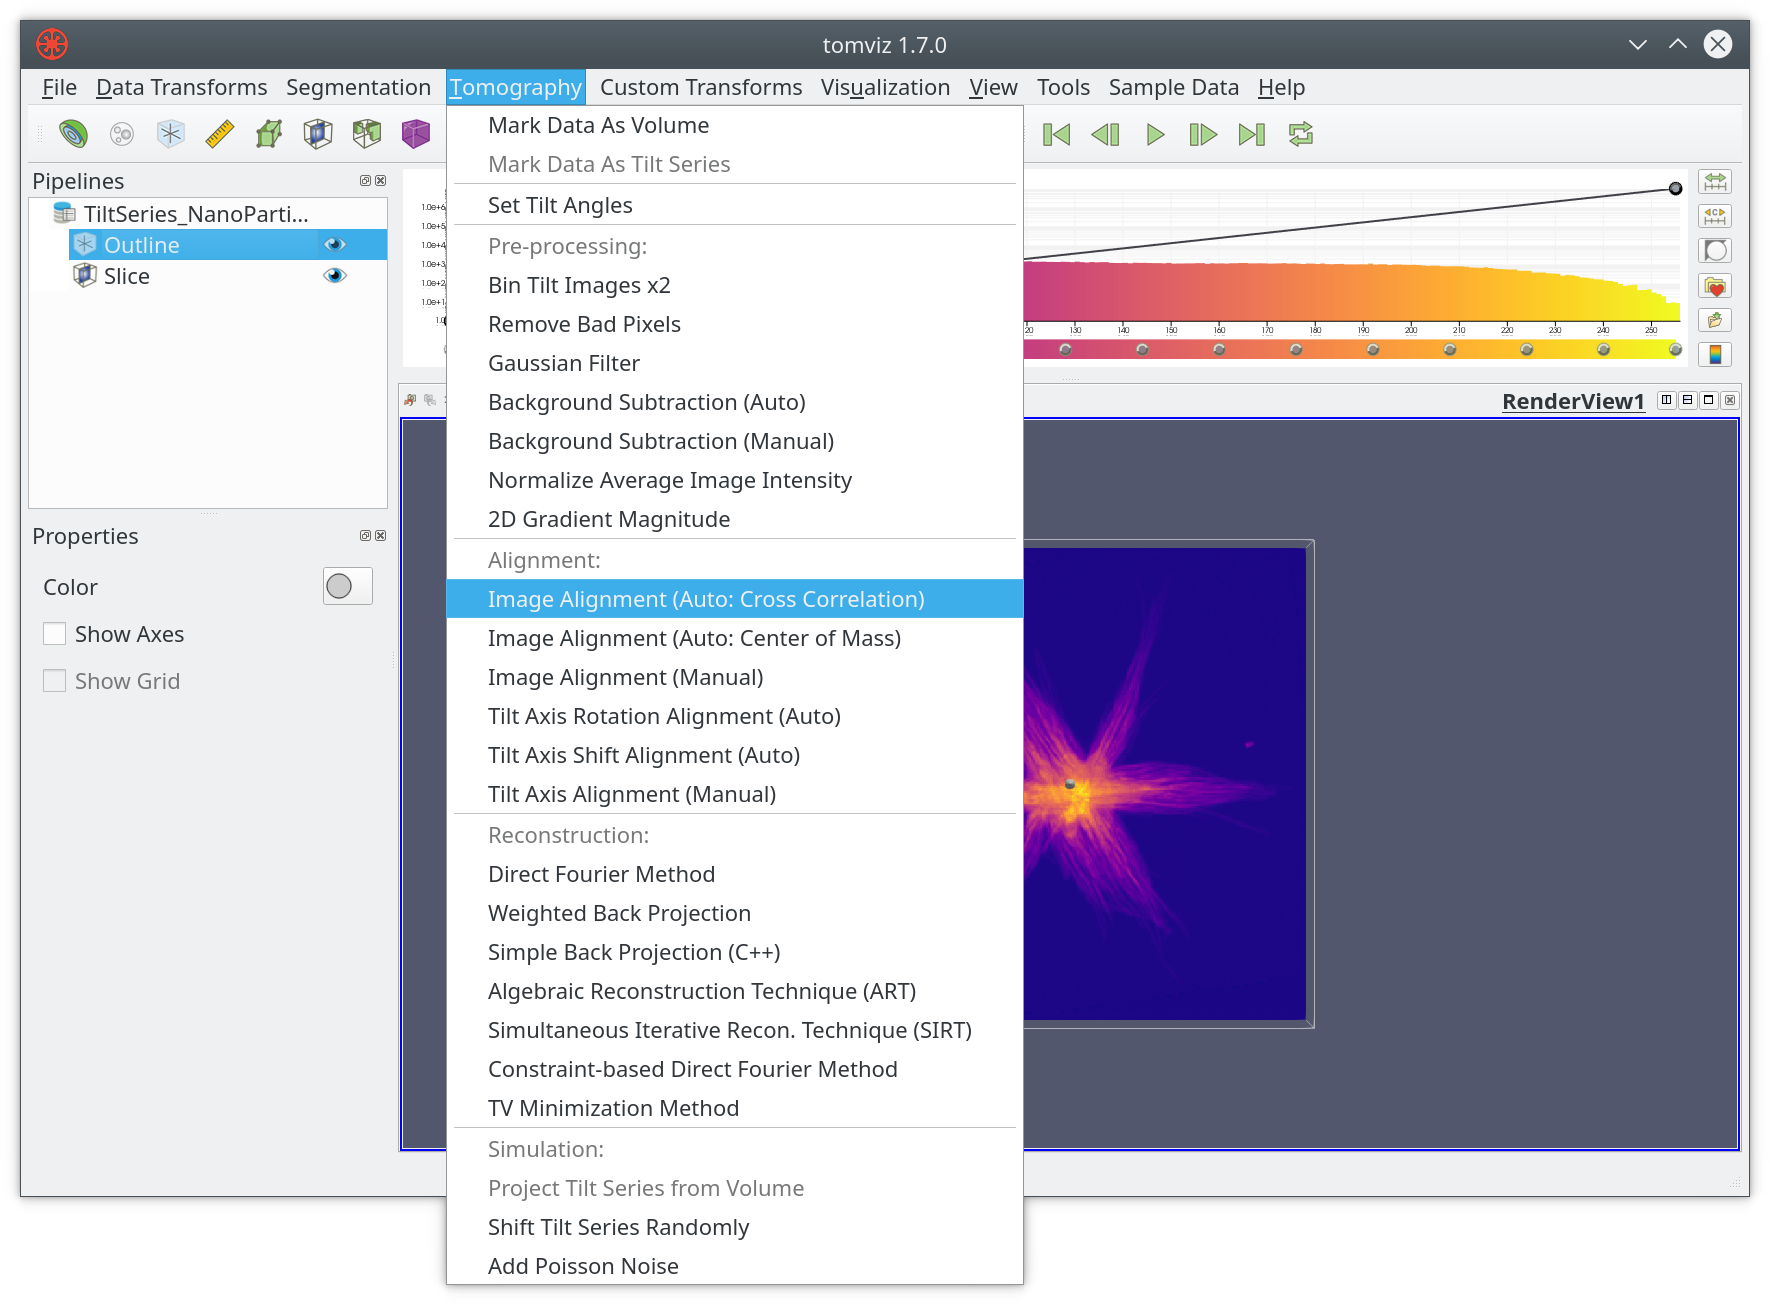Choose Image Alignment (Manual)
Viewport: 1770px width, 1305px height.
[x=735, y=677]
